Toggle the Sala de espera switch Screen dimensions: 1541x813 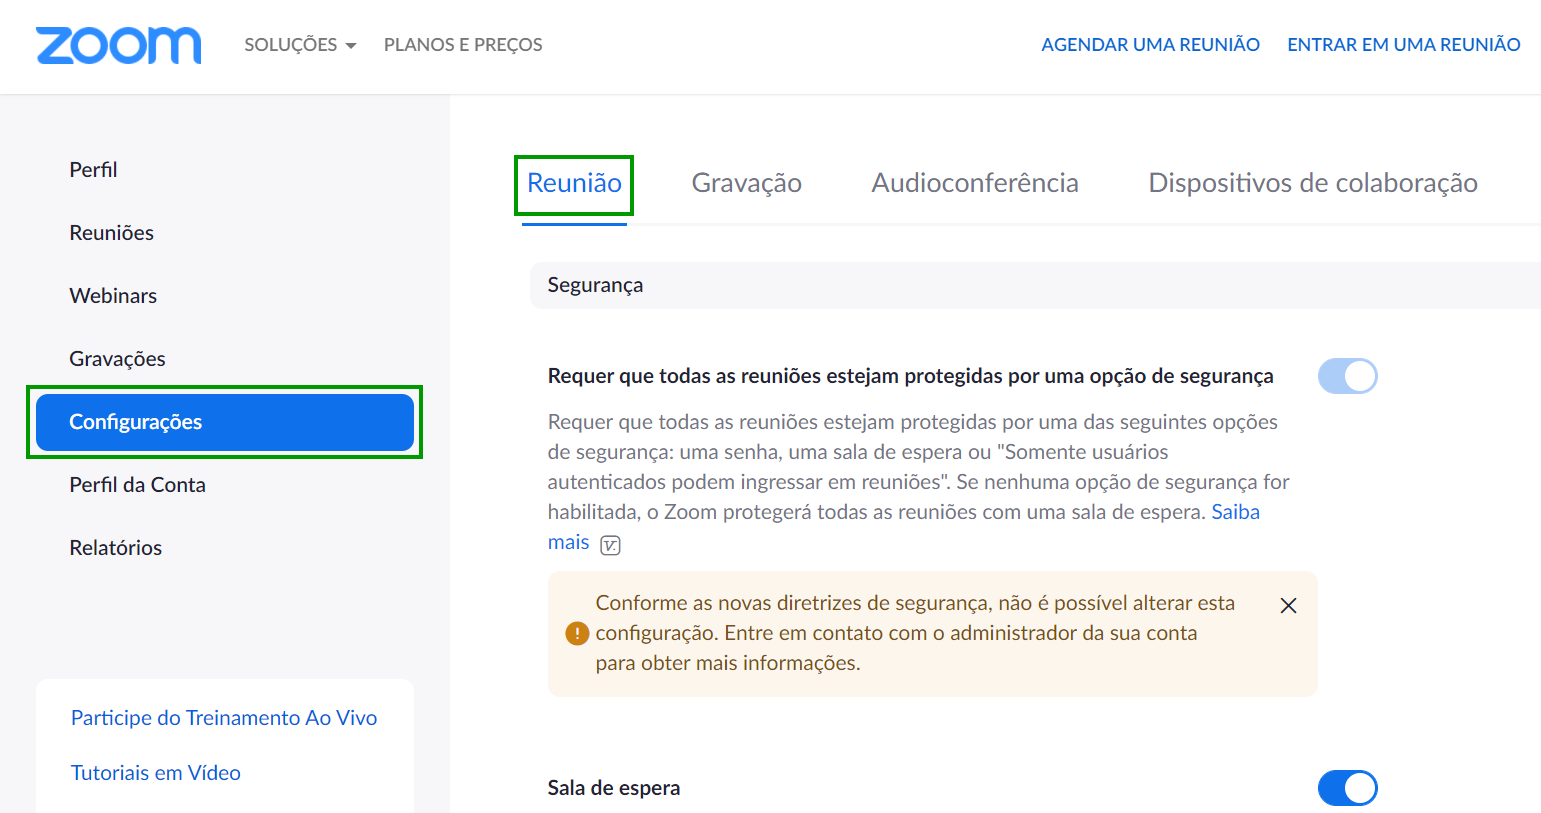(1347, 788)
